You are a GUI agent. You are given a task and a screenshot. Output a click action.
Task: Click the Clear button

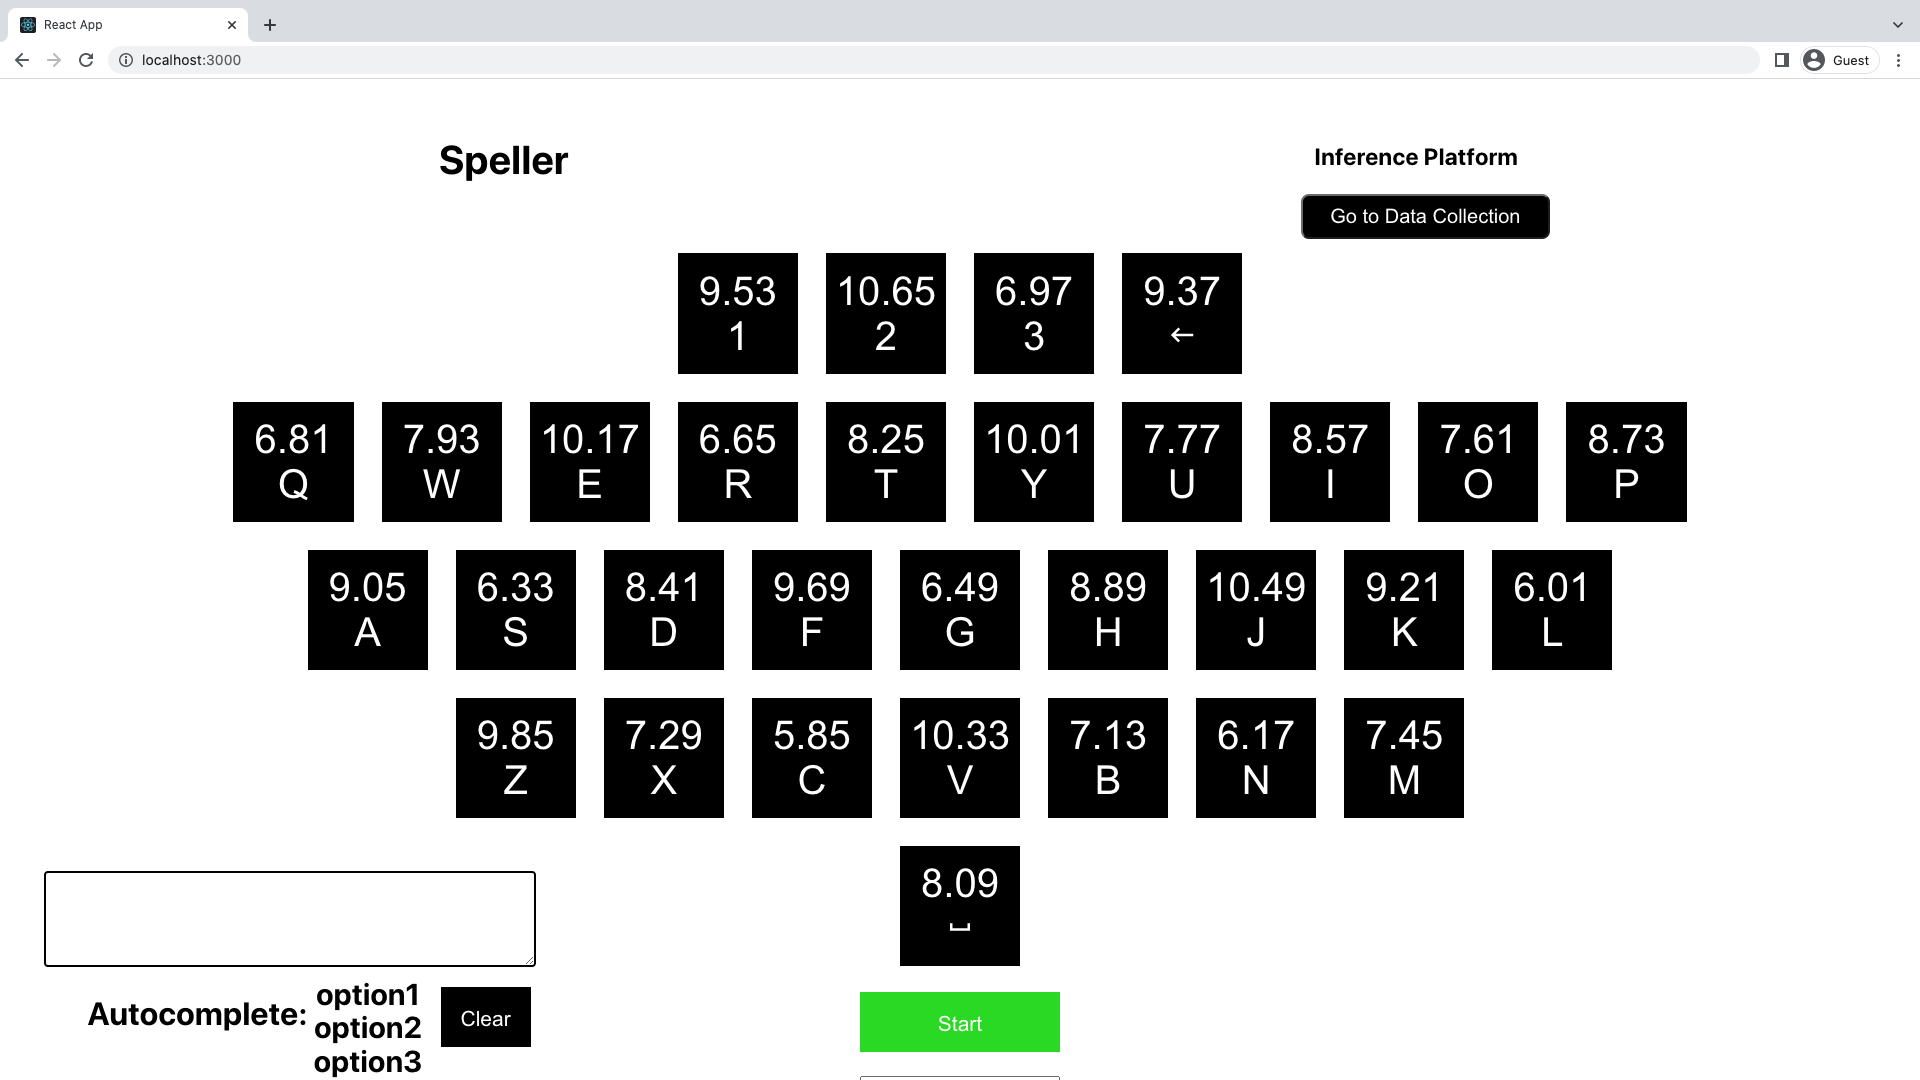[x=487, y=1018]
